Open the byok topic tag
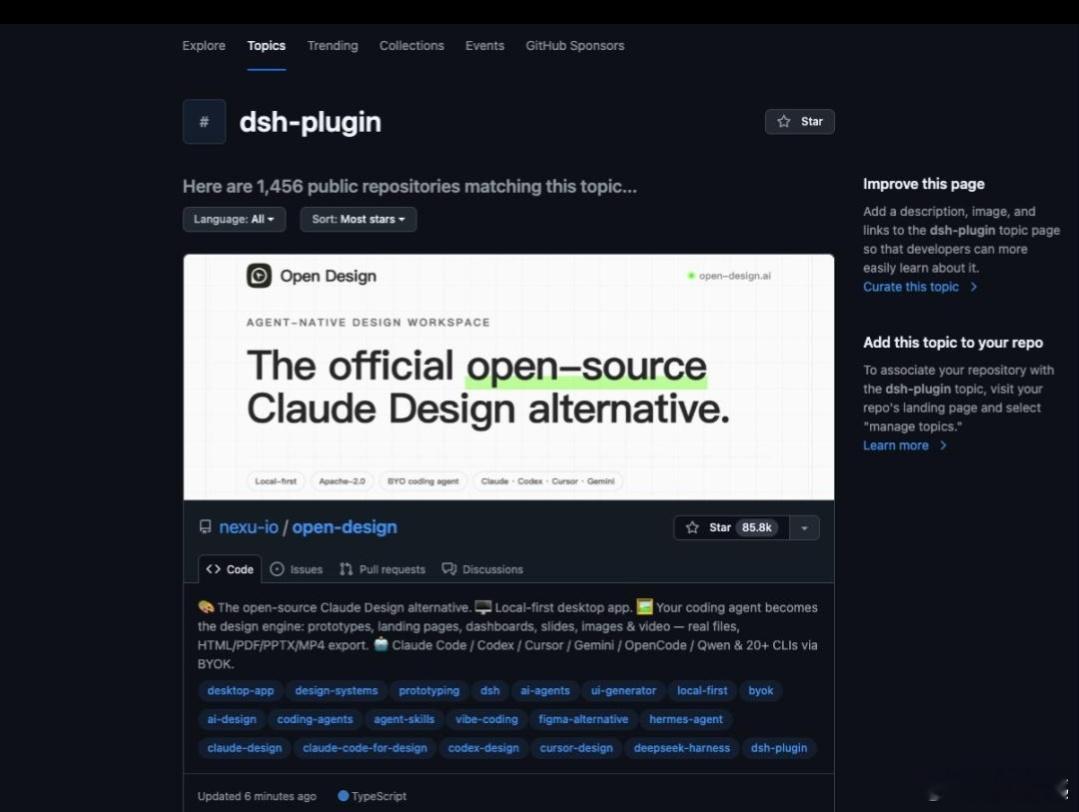Image resolution: width=1079 pixels, height=812 pixels. coord(760,690)
